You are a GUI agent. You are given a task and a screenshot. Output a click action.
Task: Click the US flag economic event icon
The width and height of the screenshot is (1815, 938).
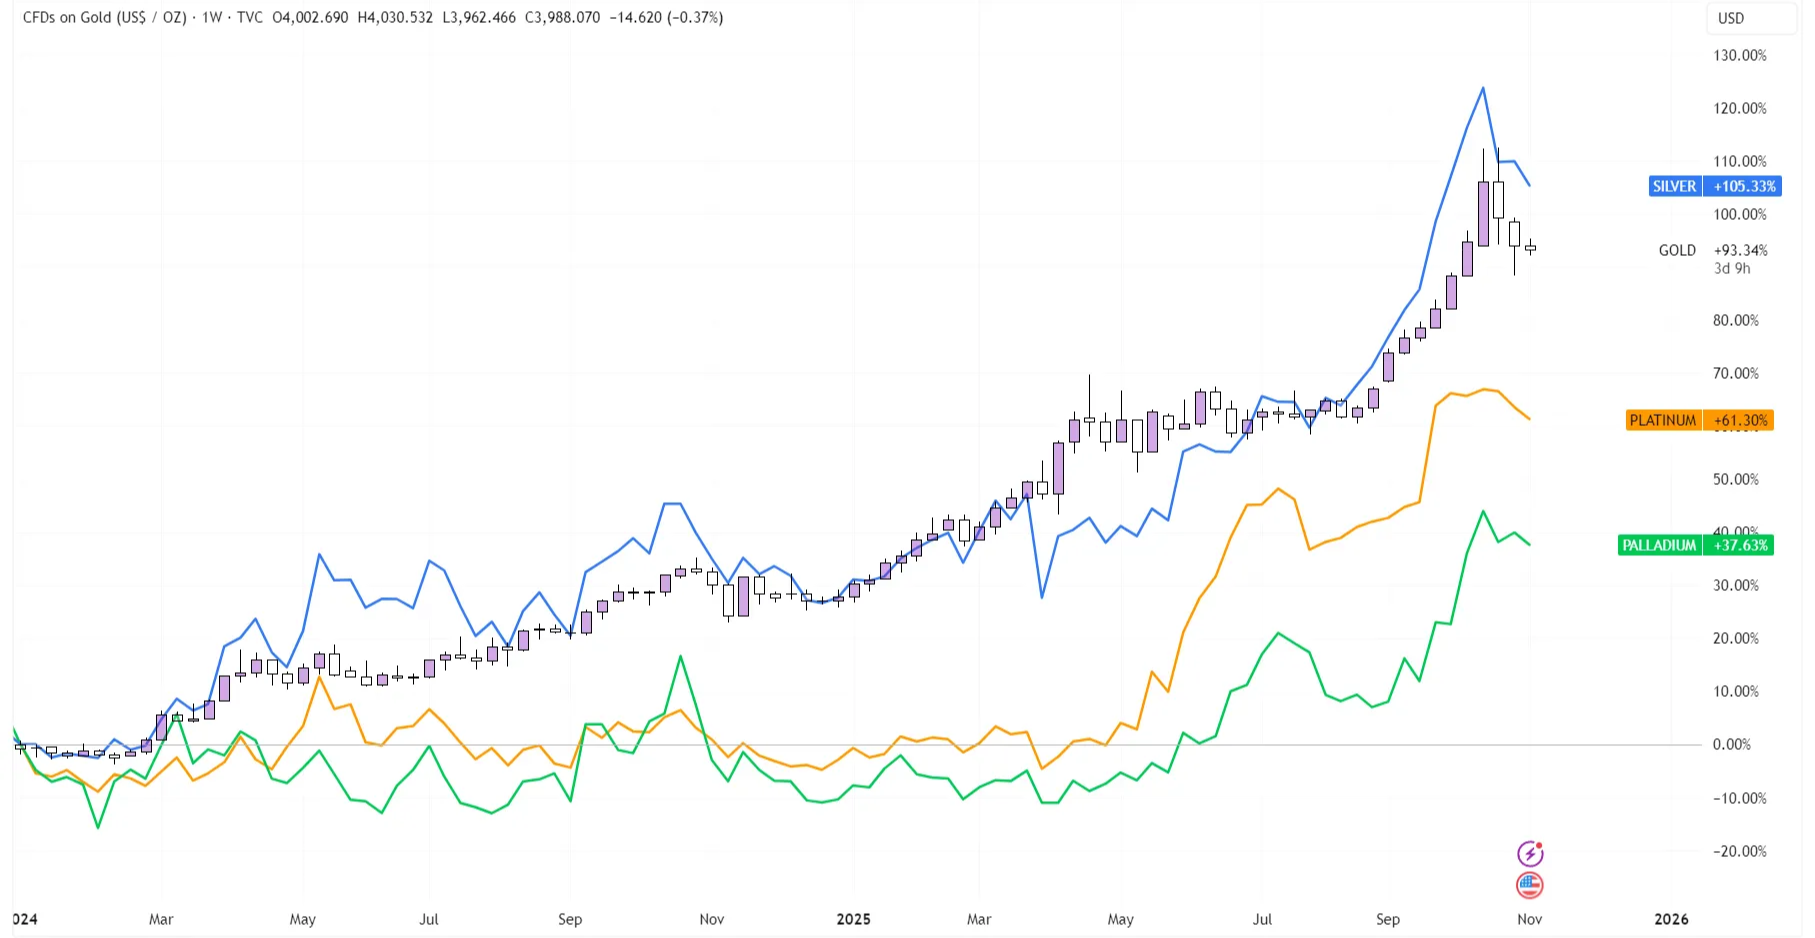point(1530,885)
